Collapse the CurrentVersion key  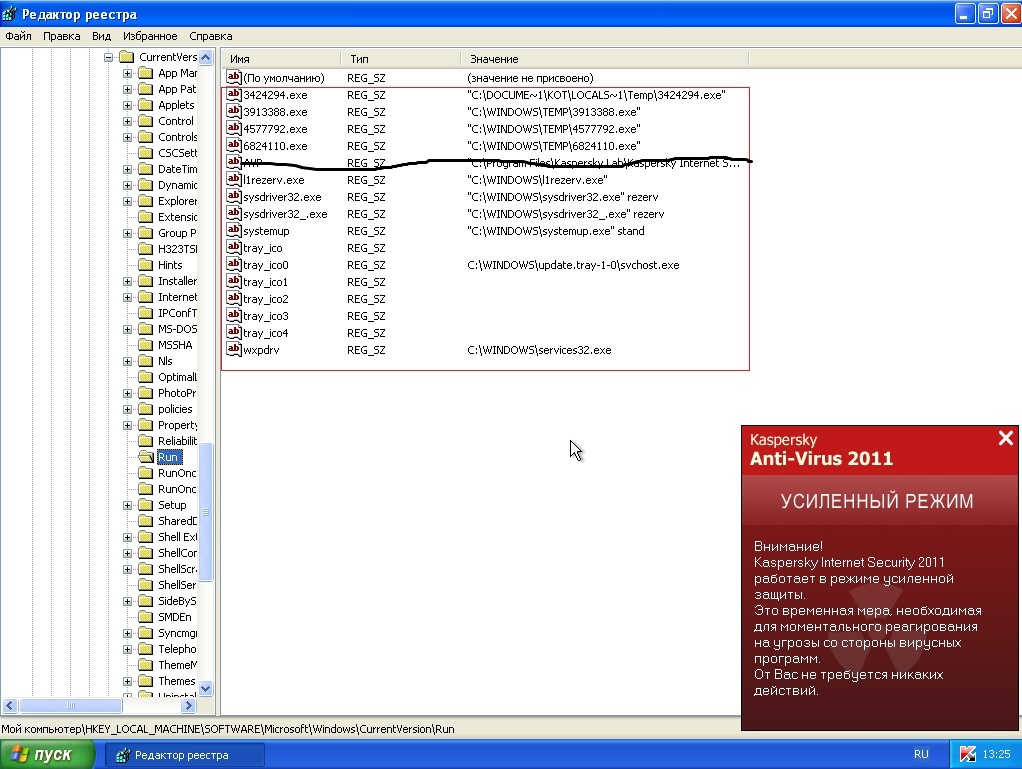(x=107, y=57)
